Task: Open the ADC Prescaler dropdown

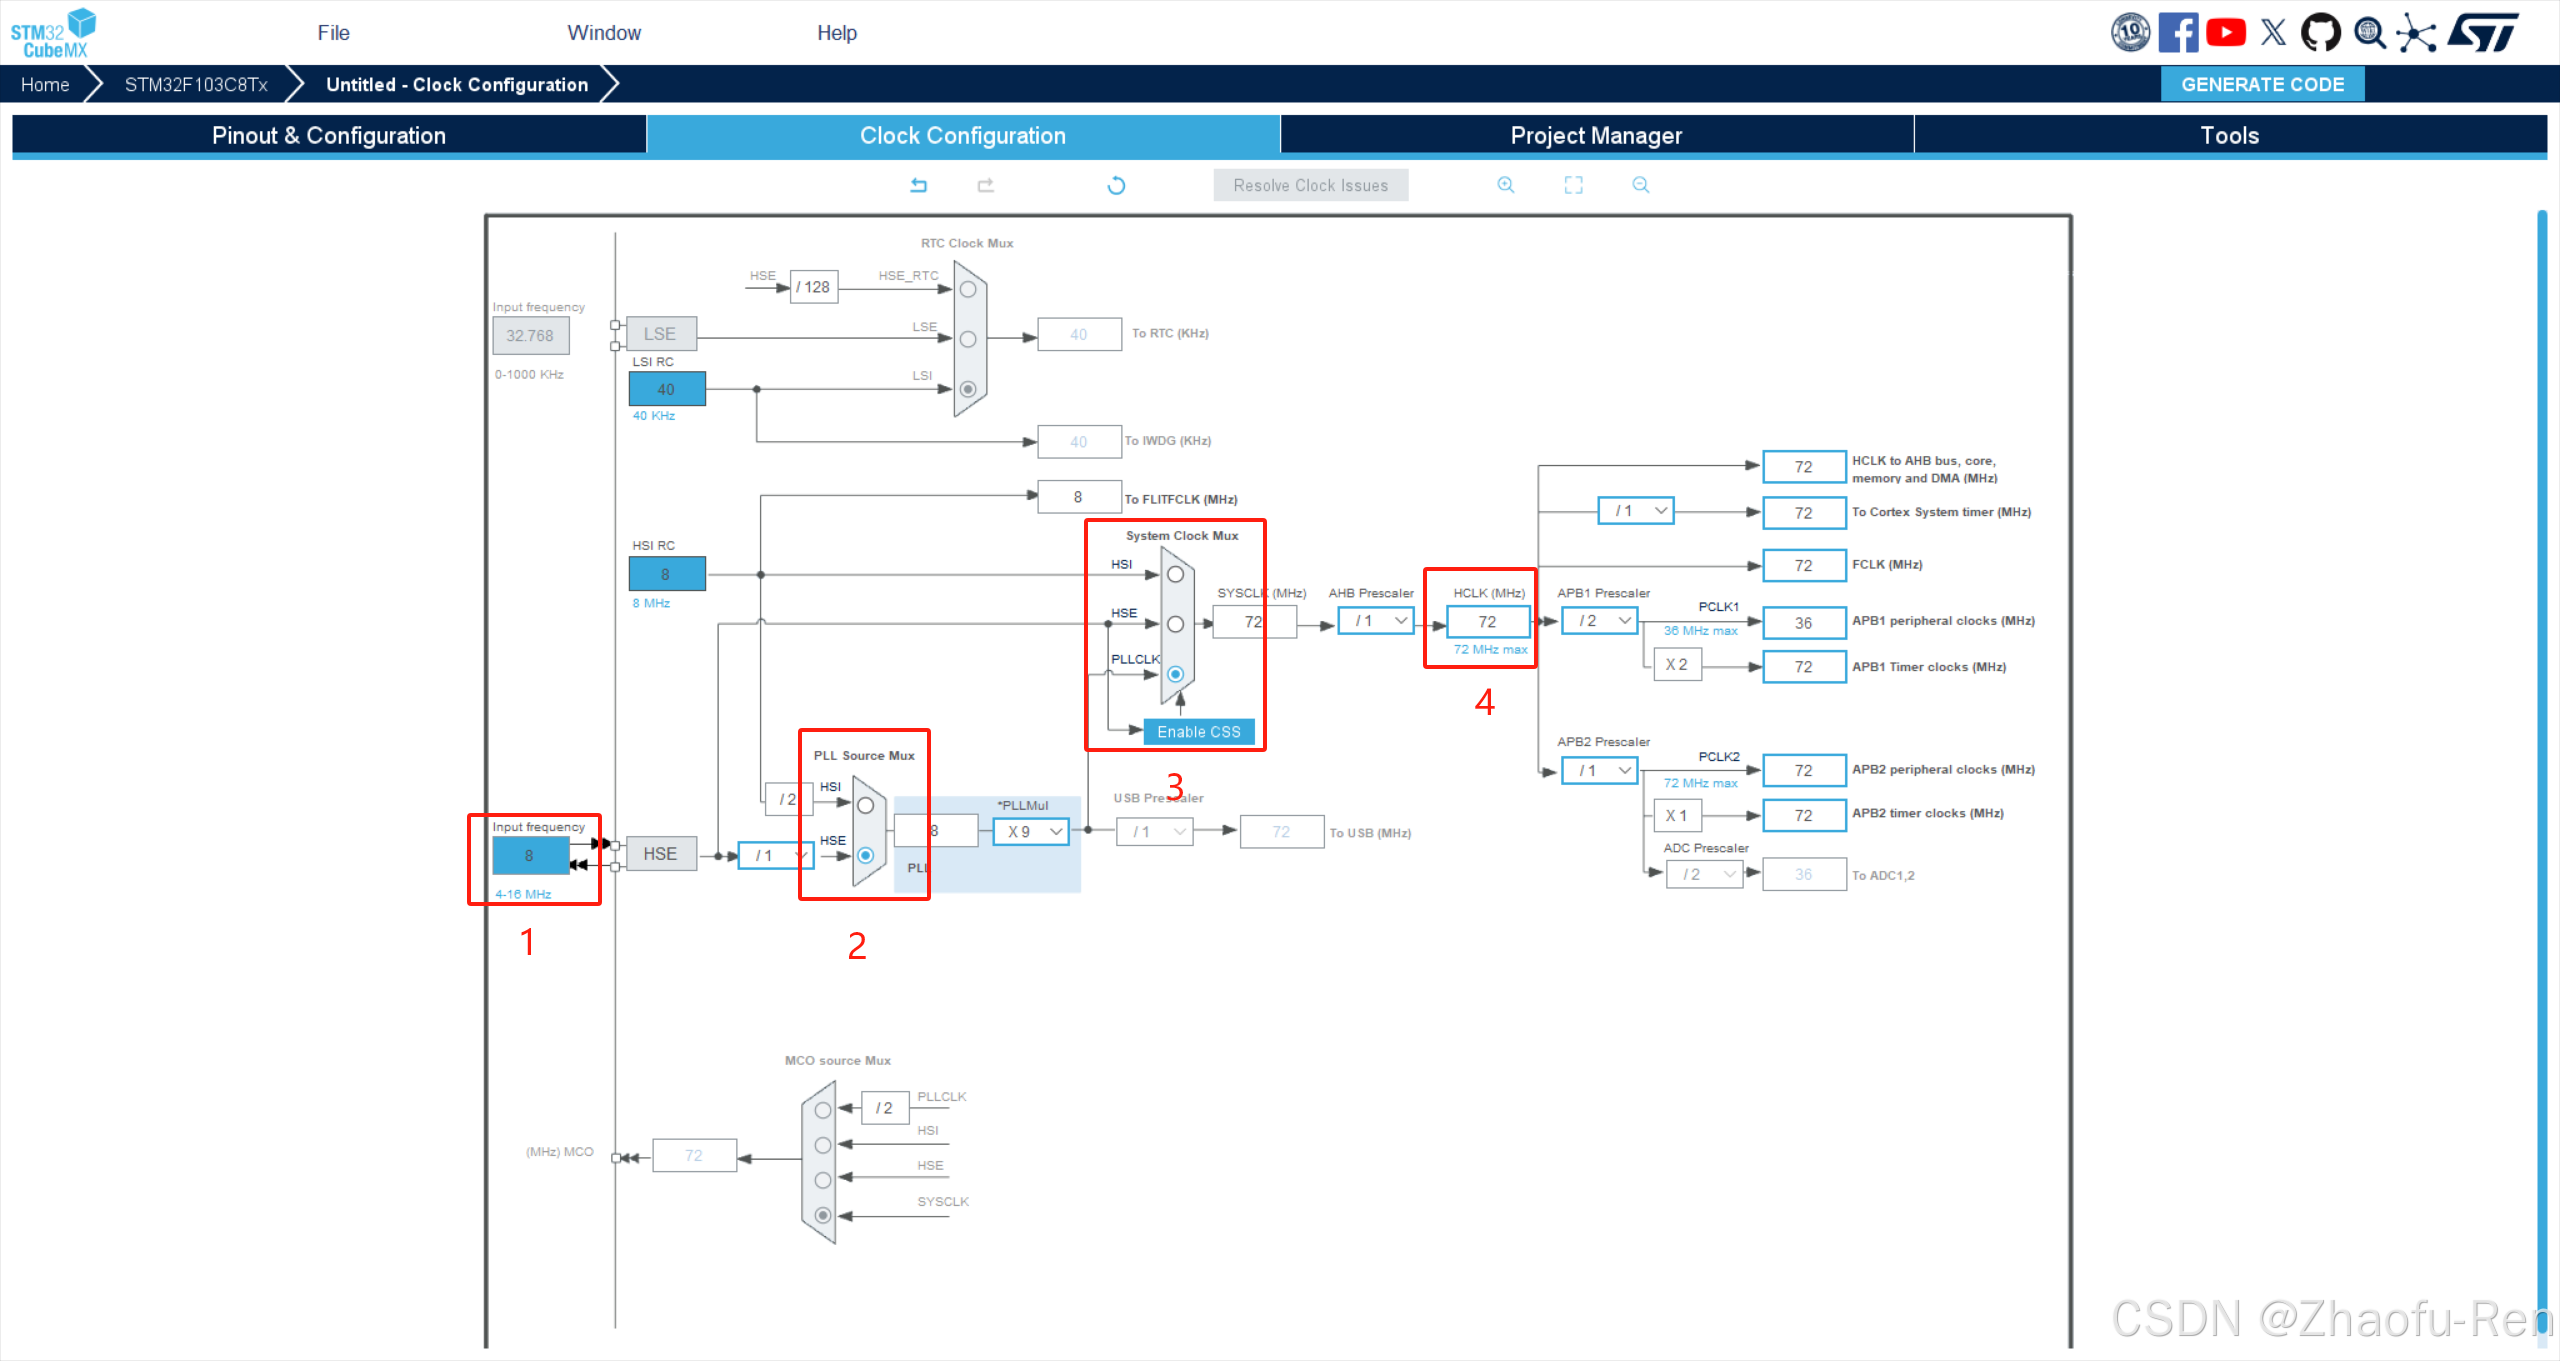Action: click(x=1705, y=874)
